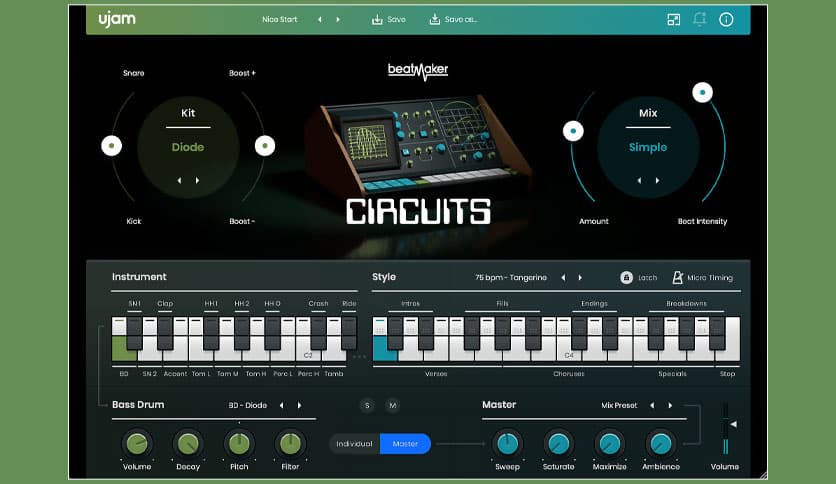Click the Specials label below Style keys

[672, 374]
